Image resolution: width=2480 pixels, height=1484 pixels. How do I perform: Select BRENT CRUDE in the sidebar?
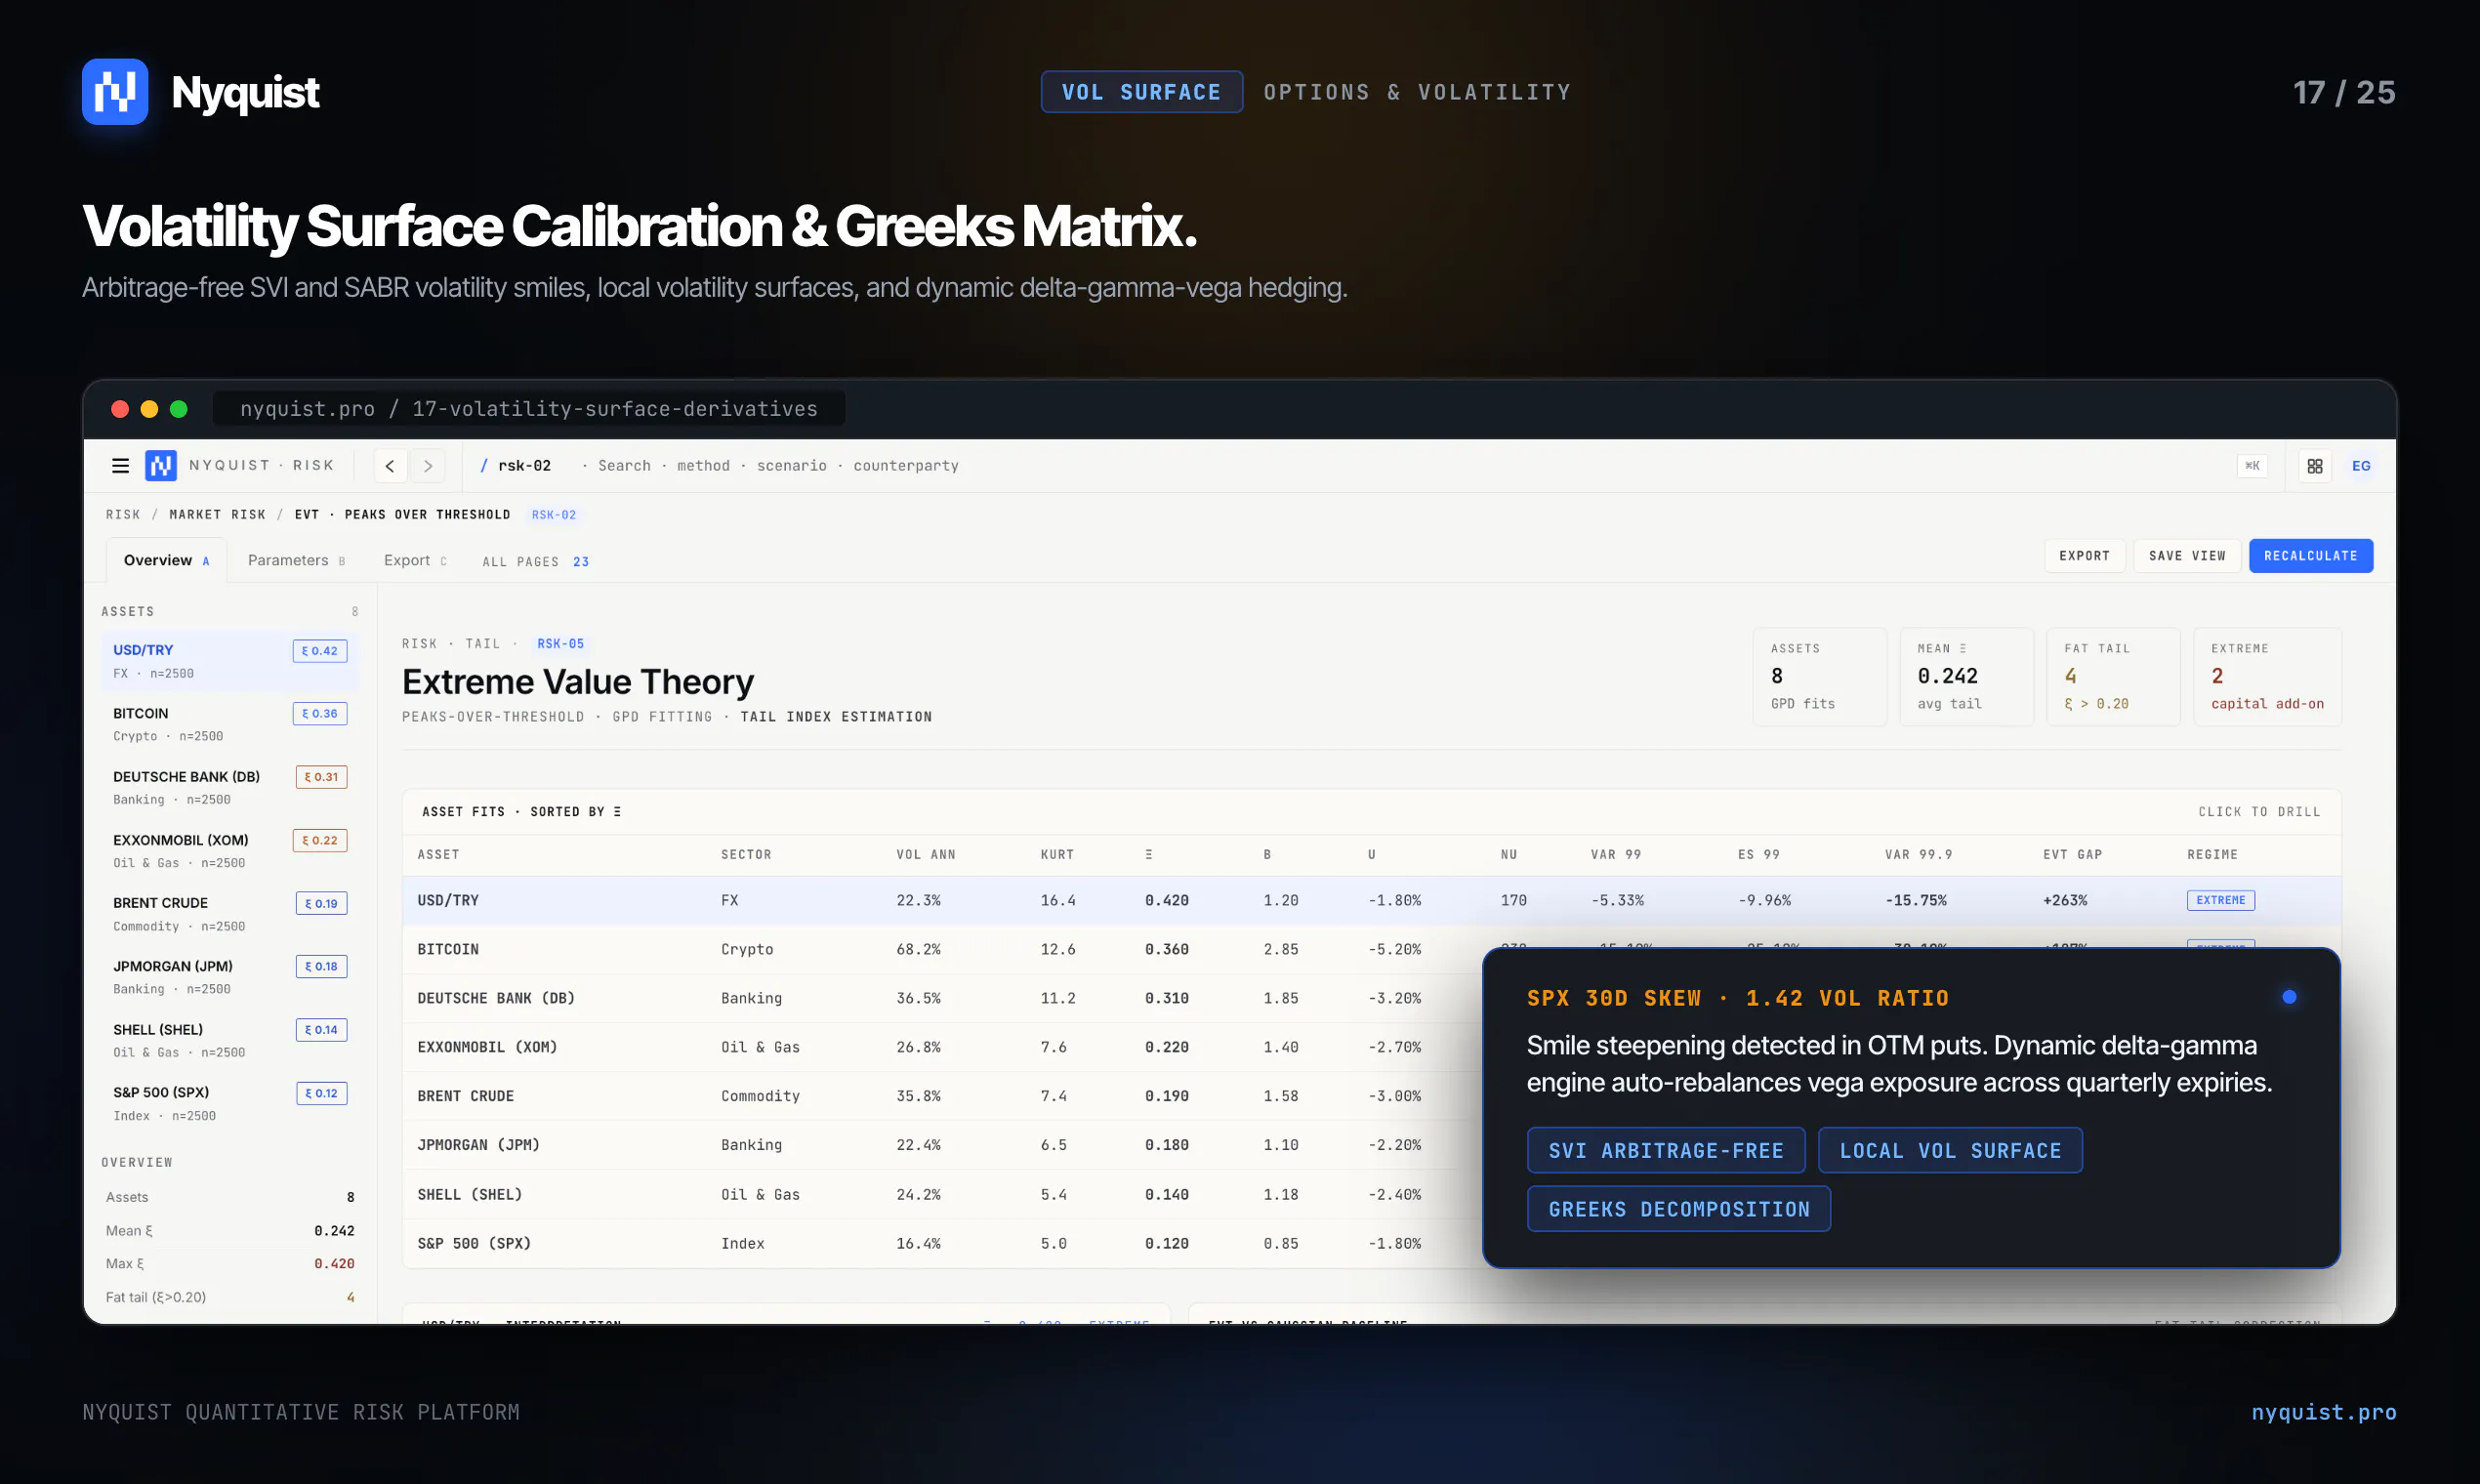(230, 914)
